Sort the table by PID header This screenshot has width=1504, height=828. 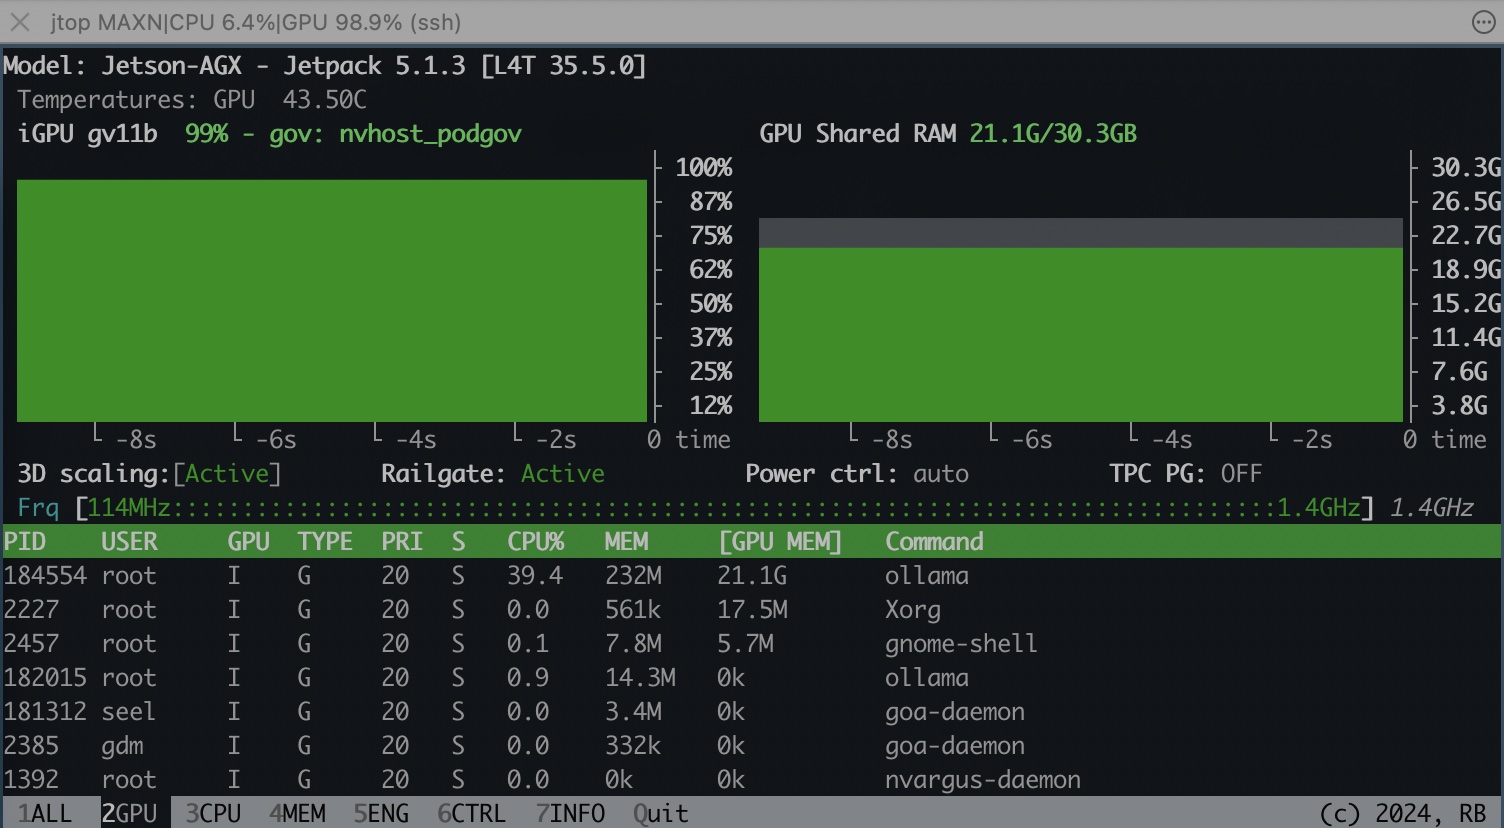25,541
